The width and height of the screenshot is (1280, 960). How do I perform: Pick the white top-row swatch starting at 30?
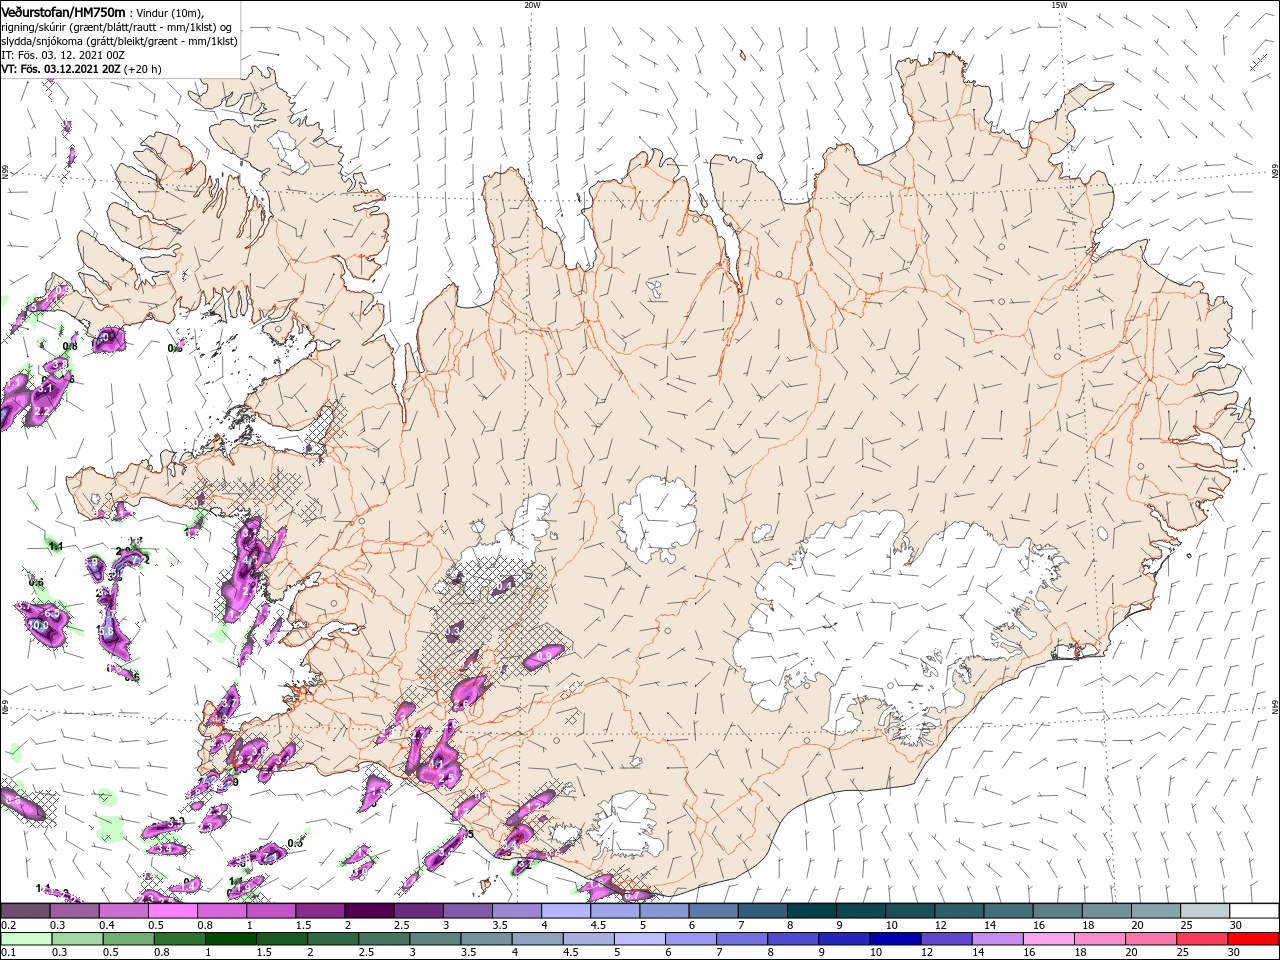[1252, 911]
